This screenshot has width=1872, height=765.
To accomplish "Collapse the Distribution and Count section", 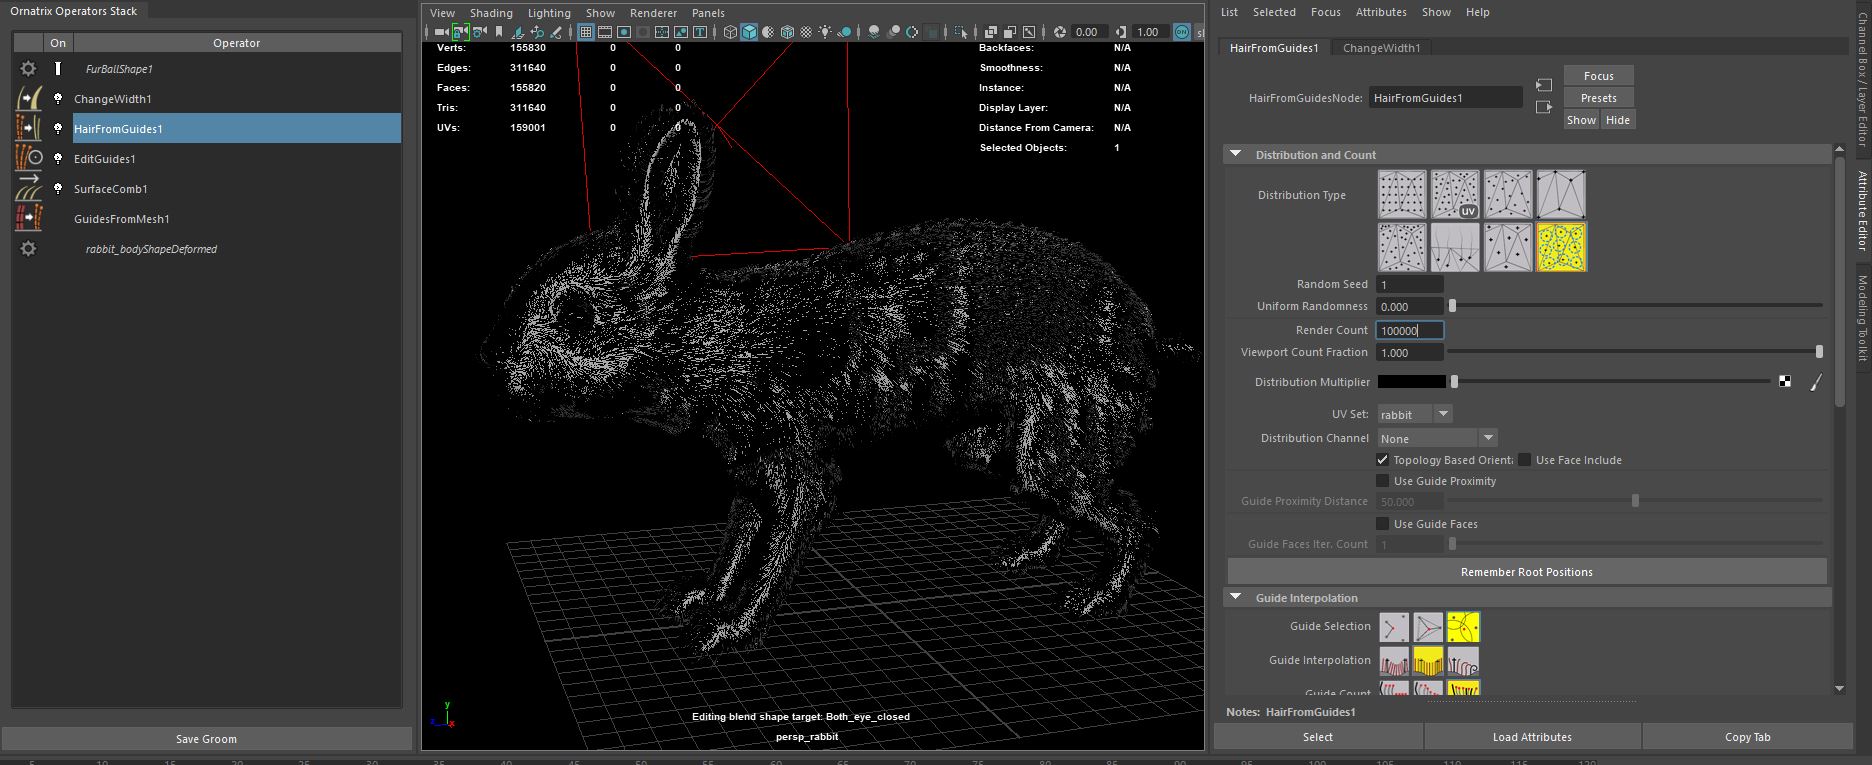I will tap(1236, 155).
